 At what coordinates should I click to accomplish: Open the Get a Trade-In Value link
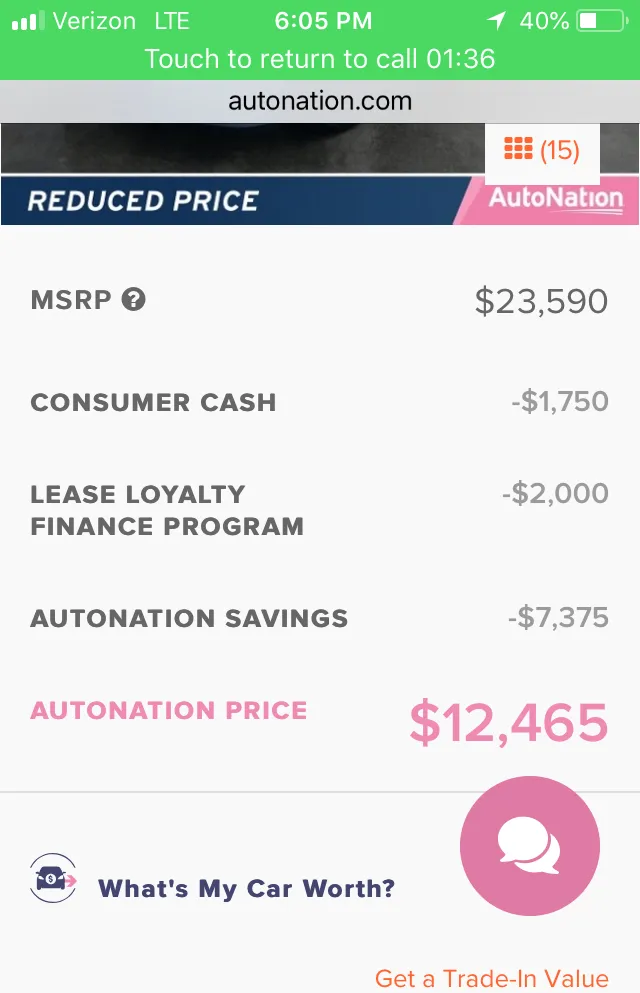point(491,978)
